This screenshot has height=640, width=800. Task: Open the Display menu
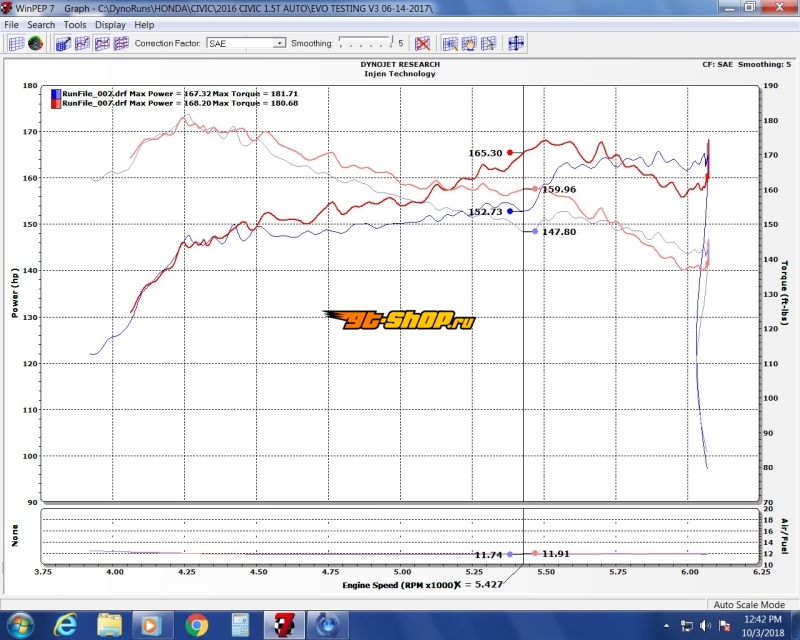coord(111,24)
